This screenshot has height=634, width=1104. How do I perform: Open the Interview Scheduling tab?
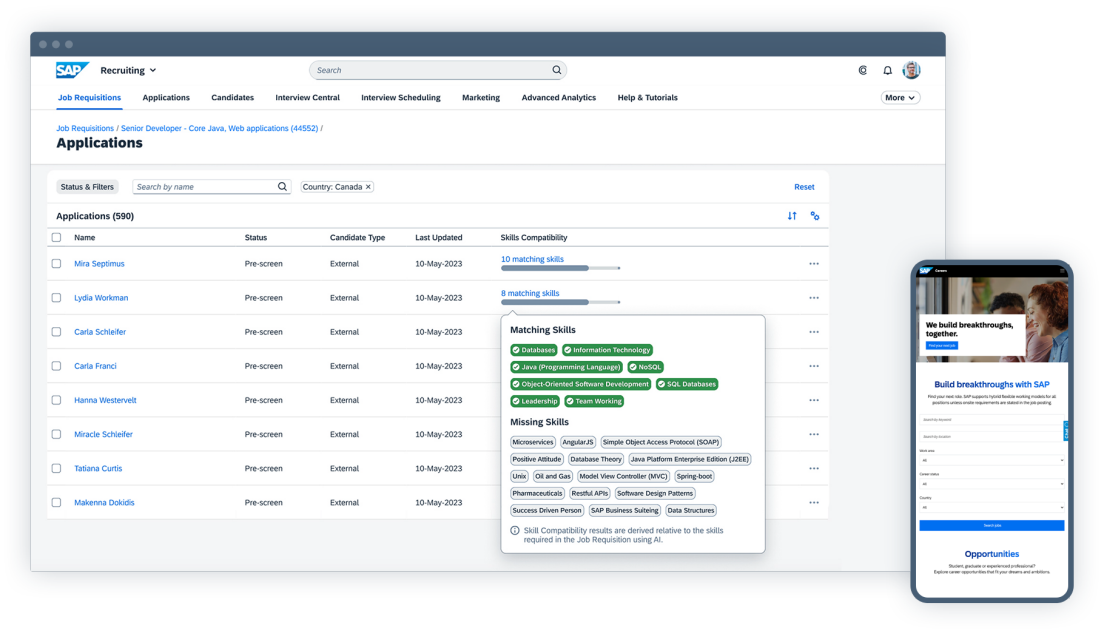[x=400, y=97]
